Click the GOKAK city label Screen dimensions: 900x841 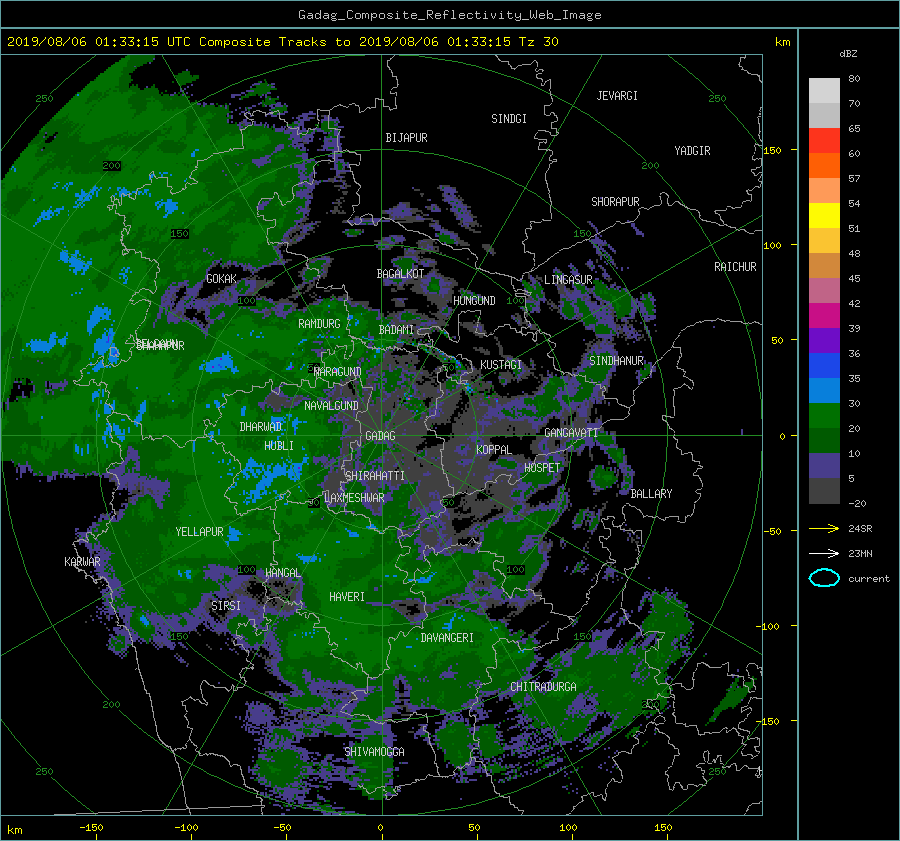click(x=221, y=279)
